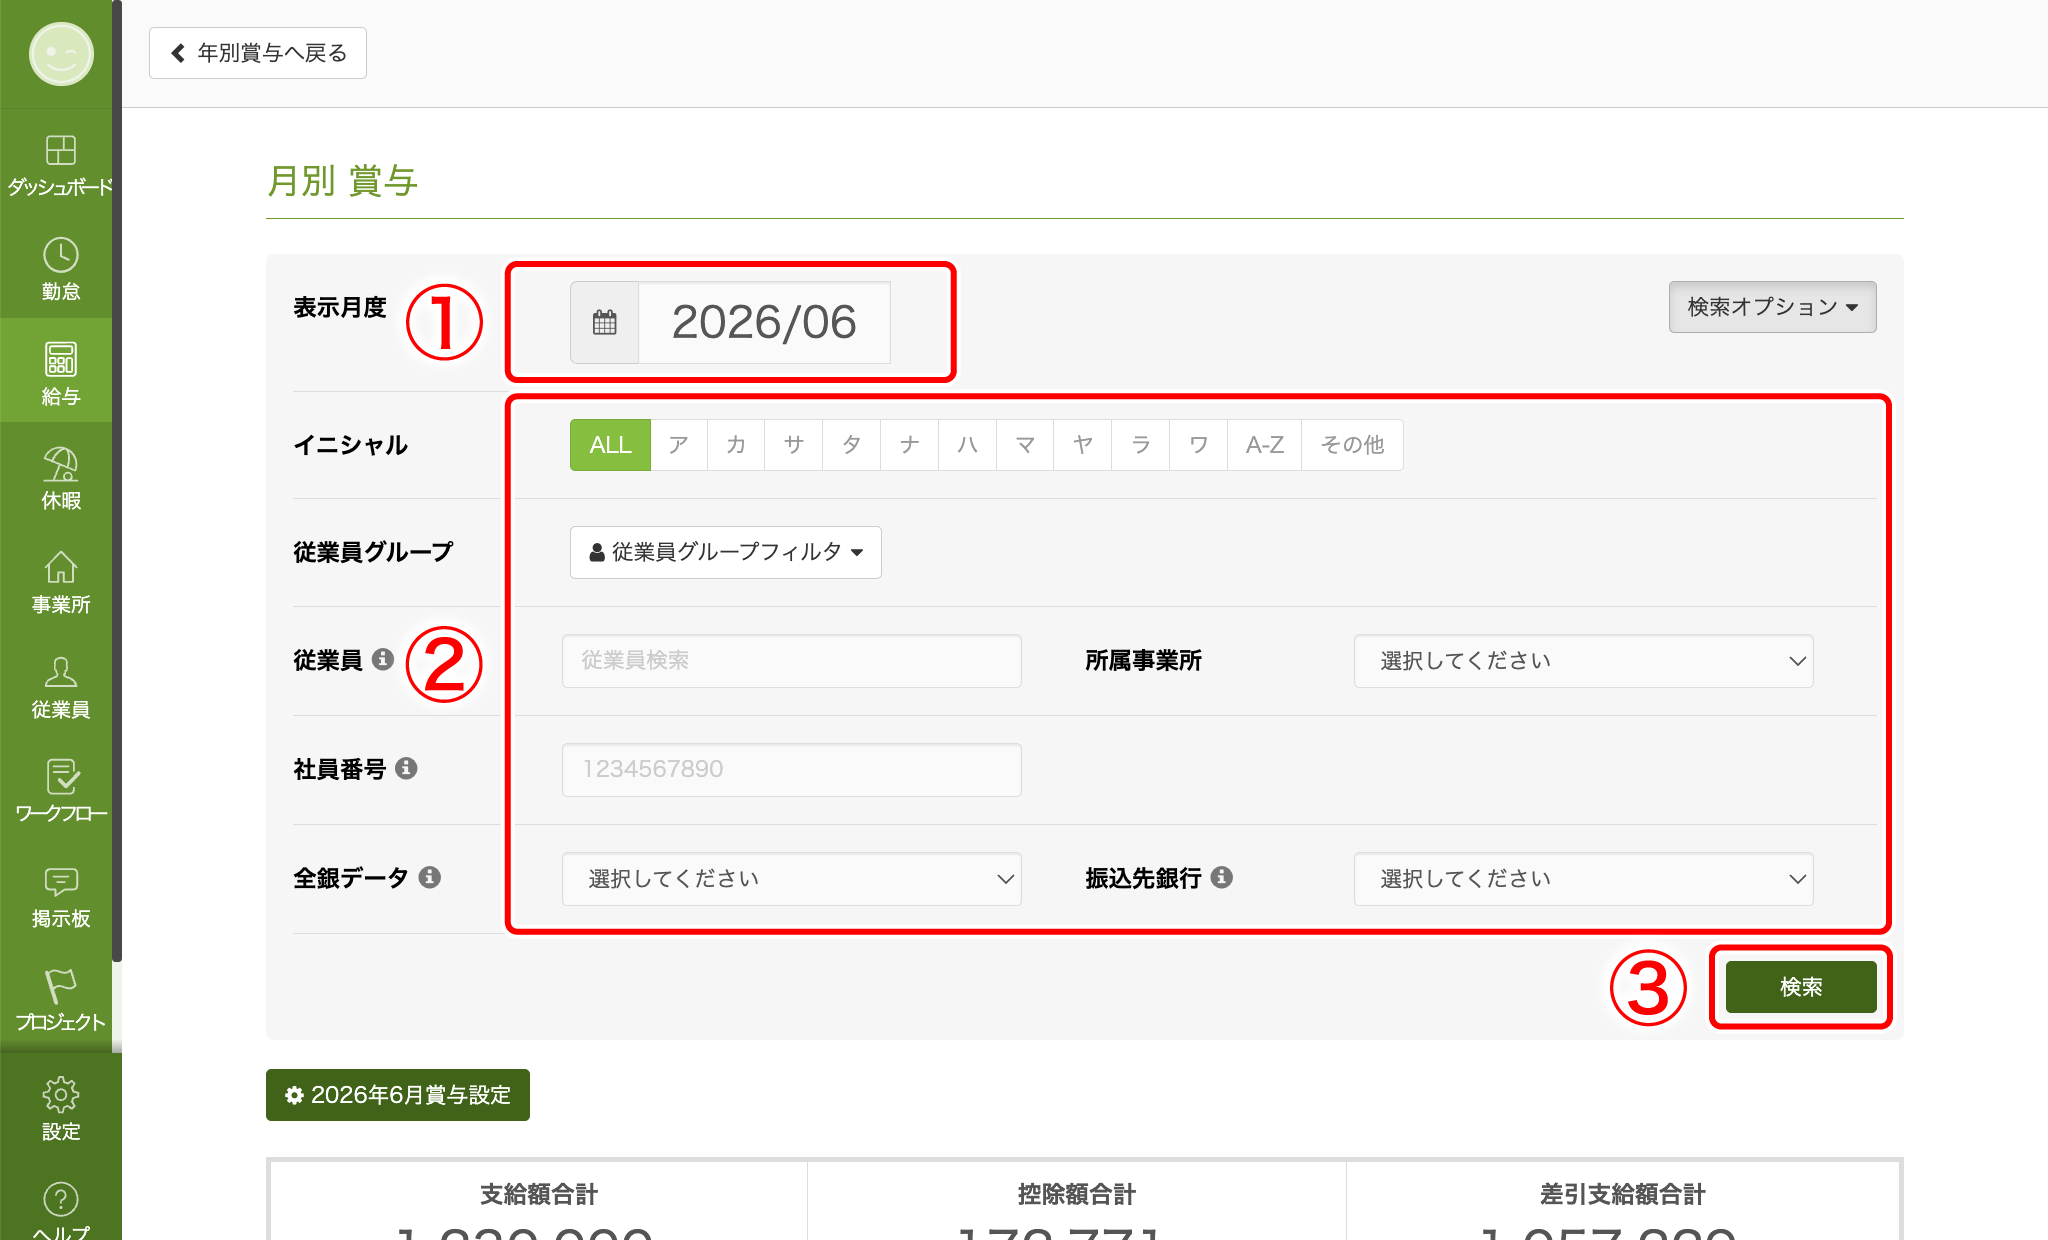
Task: Expand the 検索オプション dropdown
Action: tap(1772, 307)
